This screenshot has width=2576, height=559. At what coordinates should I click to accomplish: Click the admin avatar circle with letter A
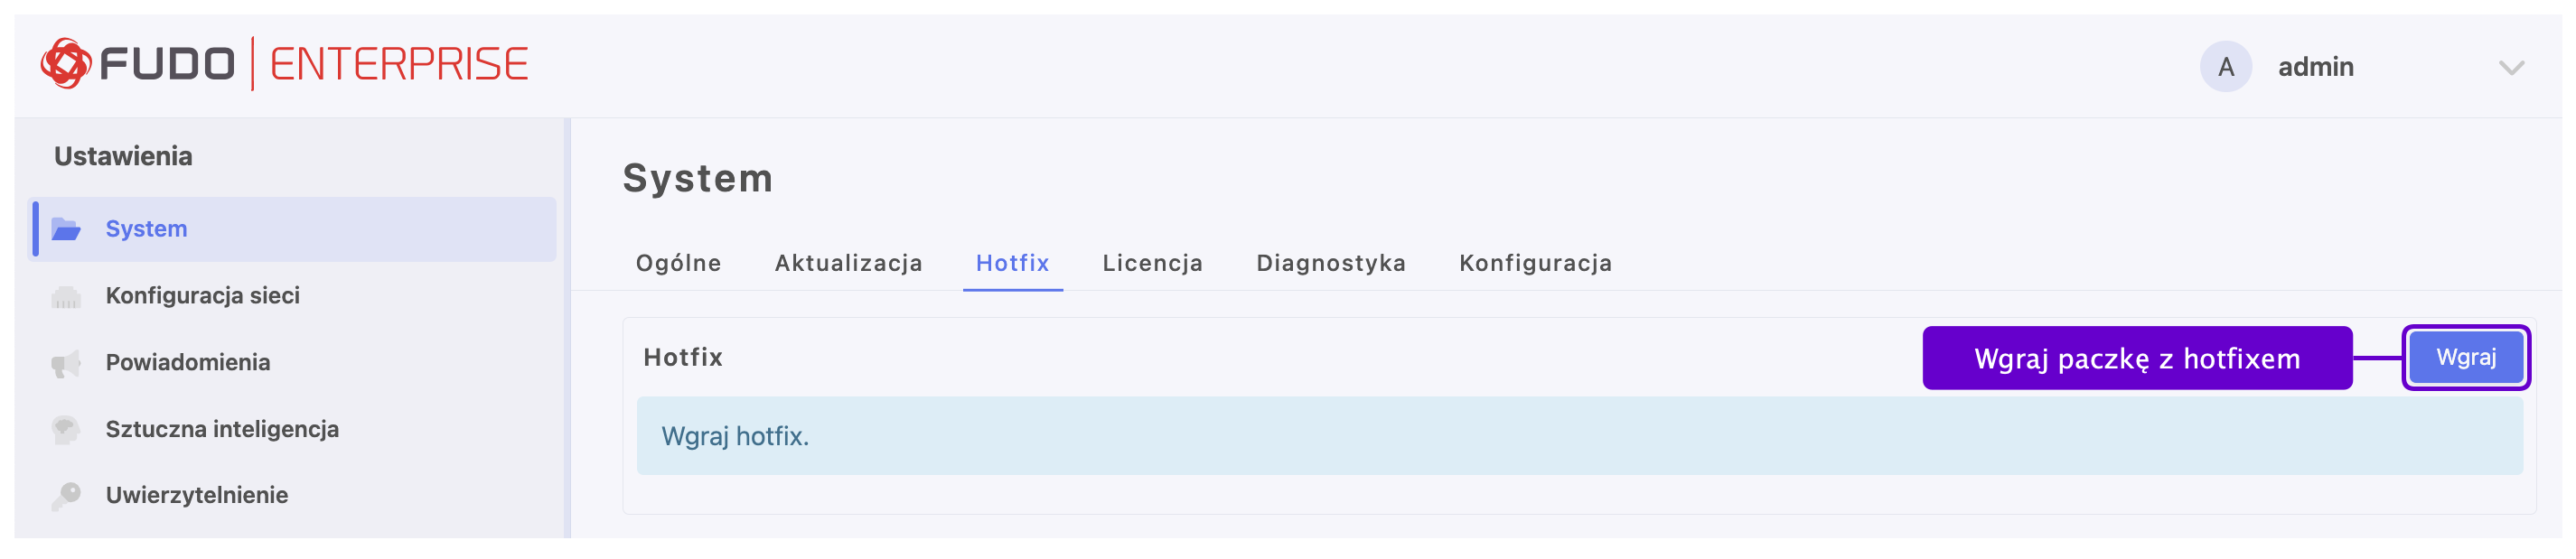point(2225,67)
